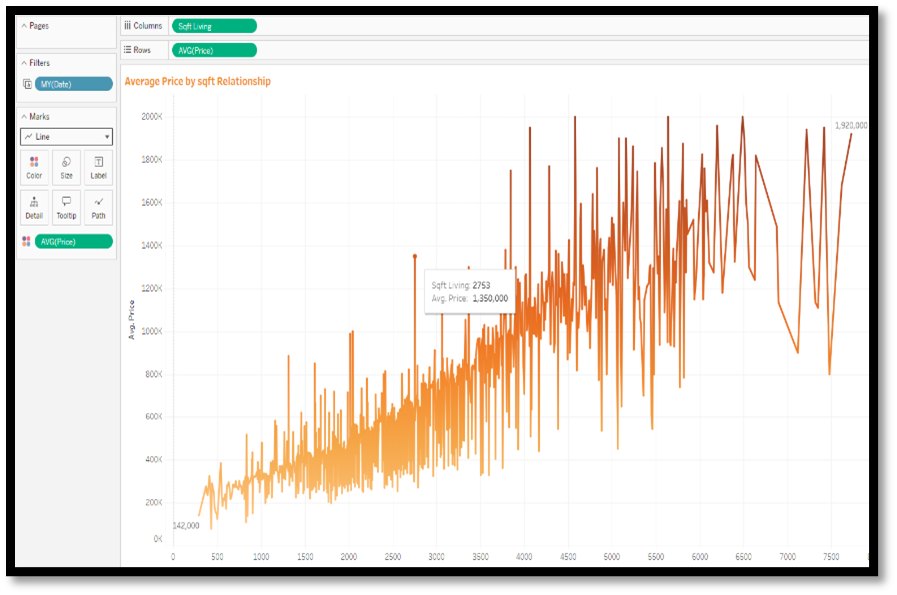Select the Sqft Living pill on Columns
Screen dimensions: 897x595
tap(213, 26)
